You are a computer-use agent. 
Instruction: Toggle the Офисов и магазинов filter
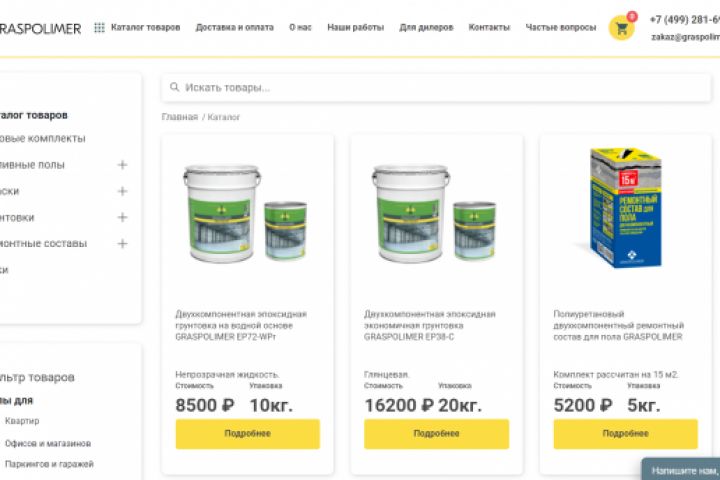[x=48, y=443]
